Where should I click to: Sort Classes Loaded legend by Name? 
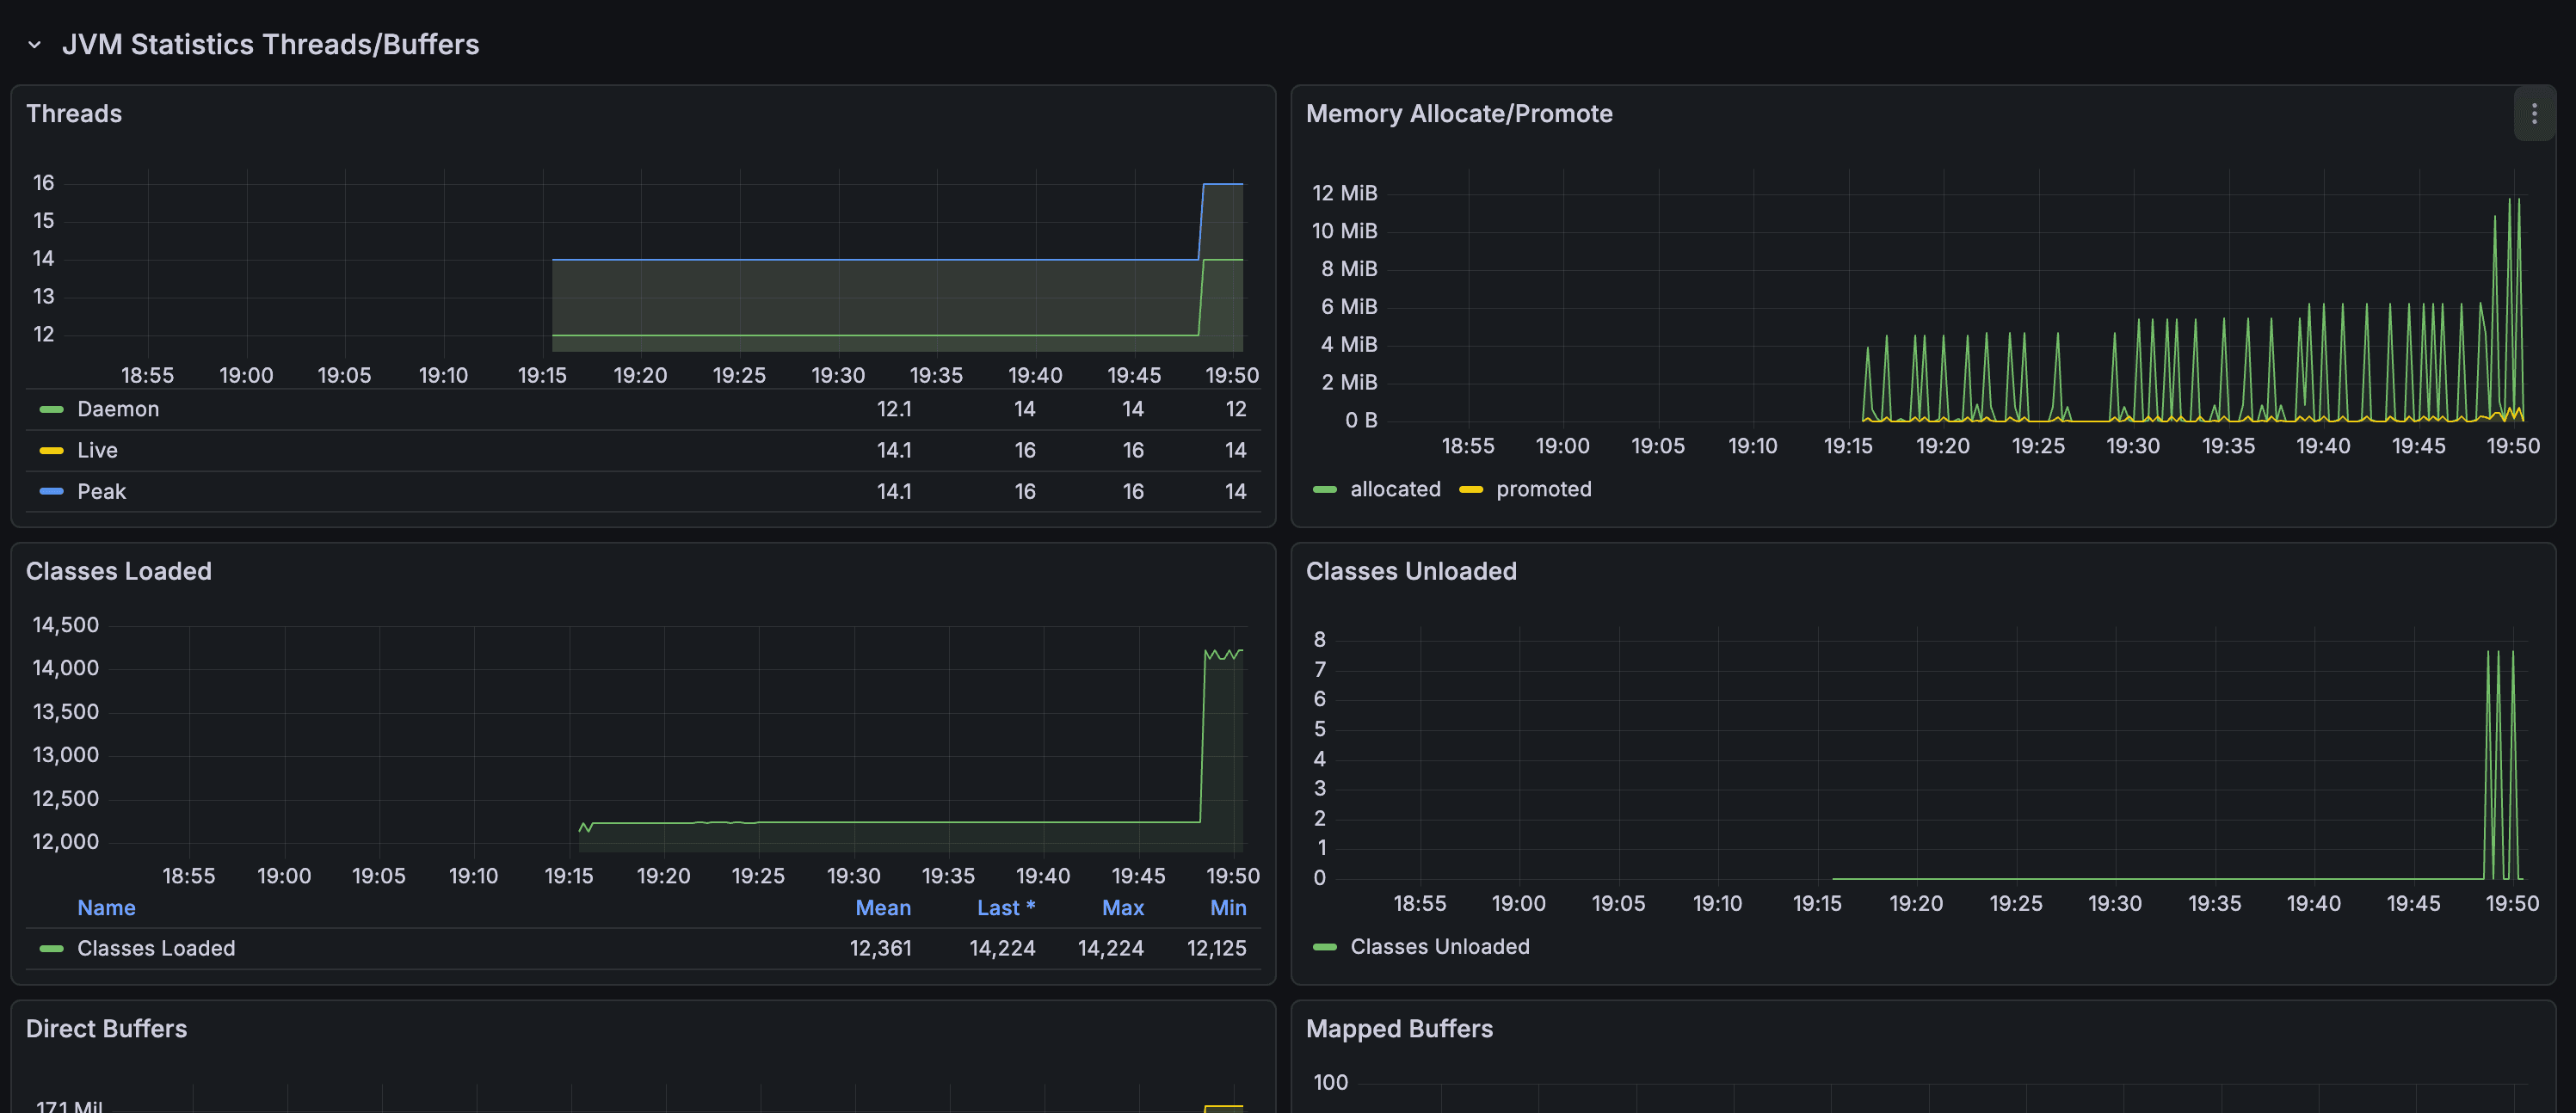click(106, 908)
